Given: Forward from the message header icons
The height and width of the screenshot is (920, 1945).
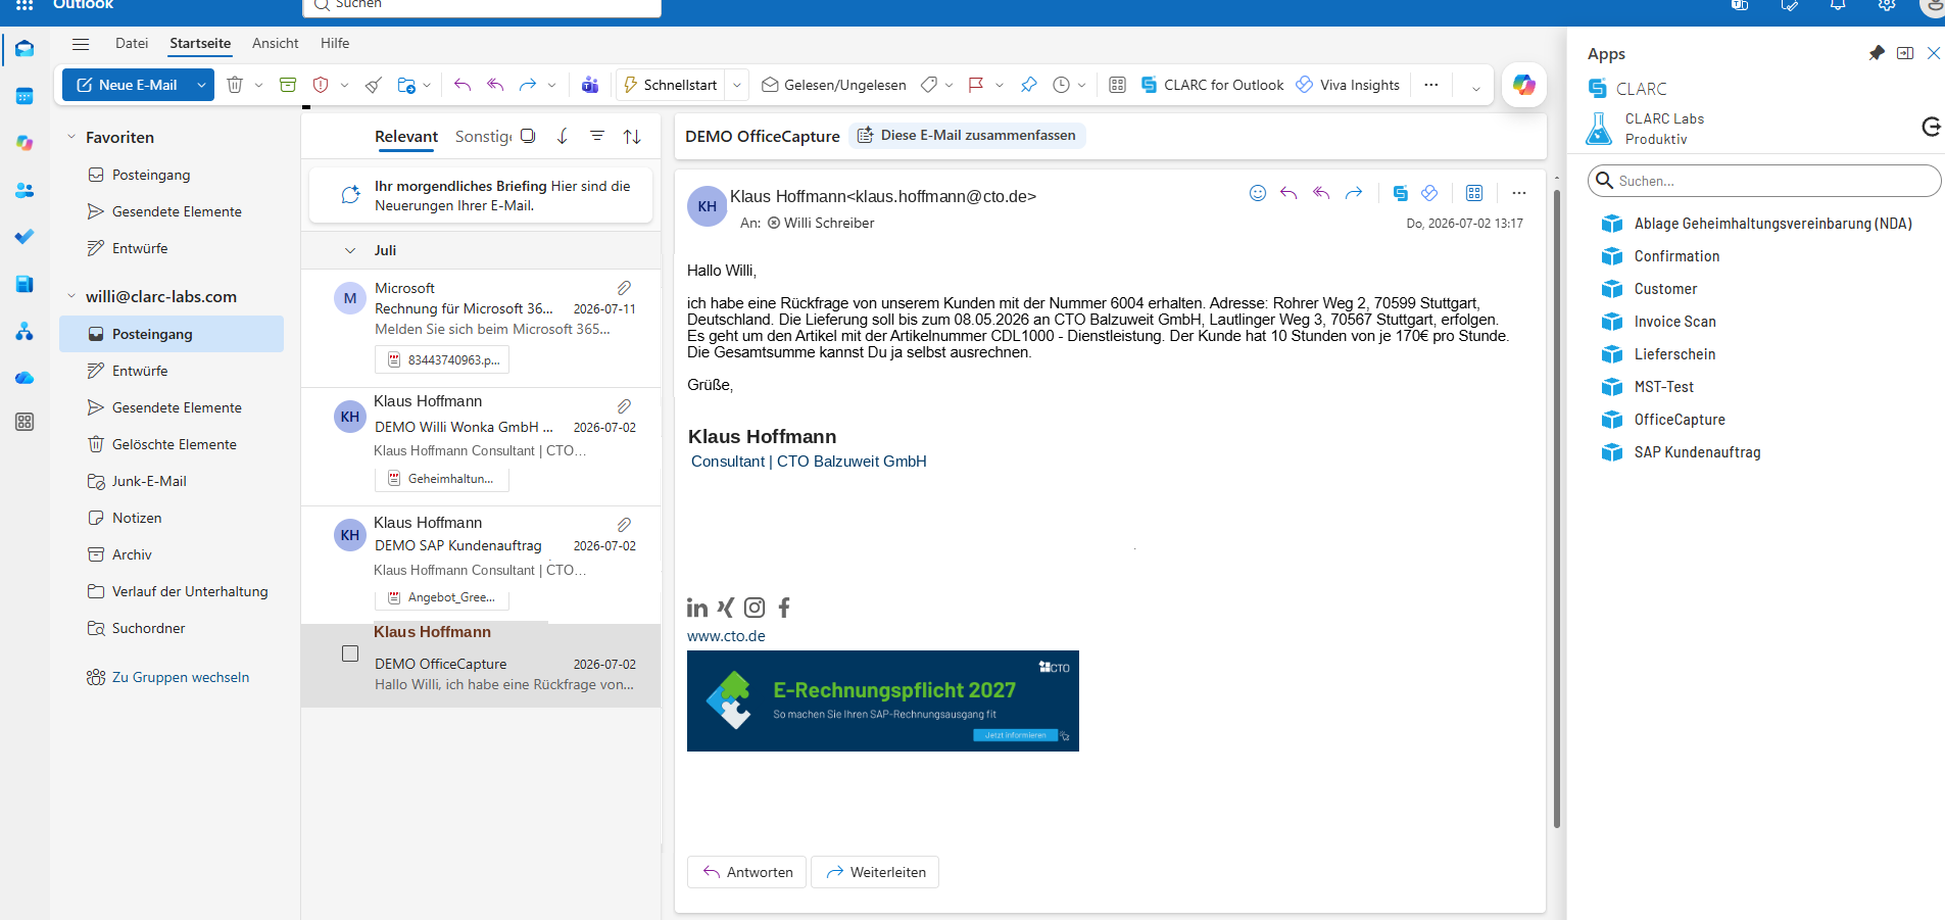Looking at the screenshot, I should tap(1354, 193).
